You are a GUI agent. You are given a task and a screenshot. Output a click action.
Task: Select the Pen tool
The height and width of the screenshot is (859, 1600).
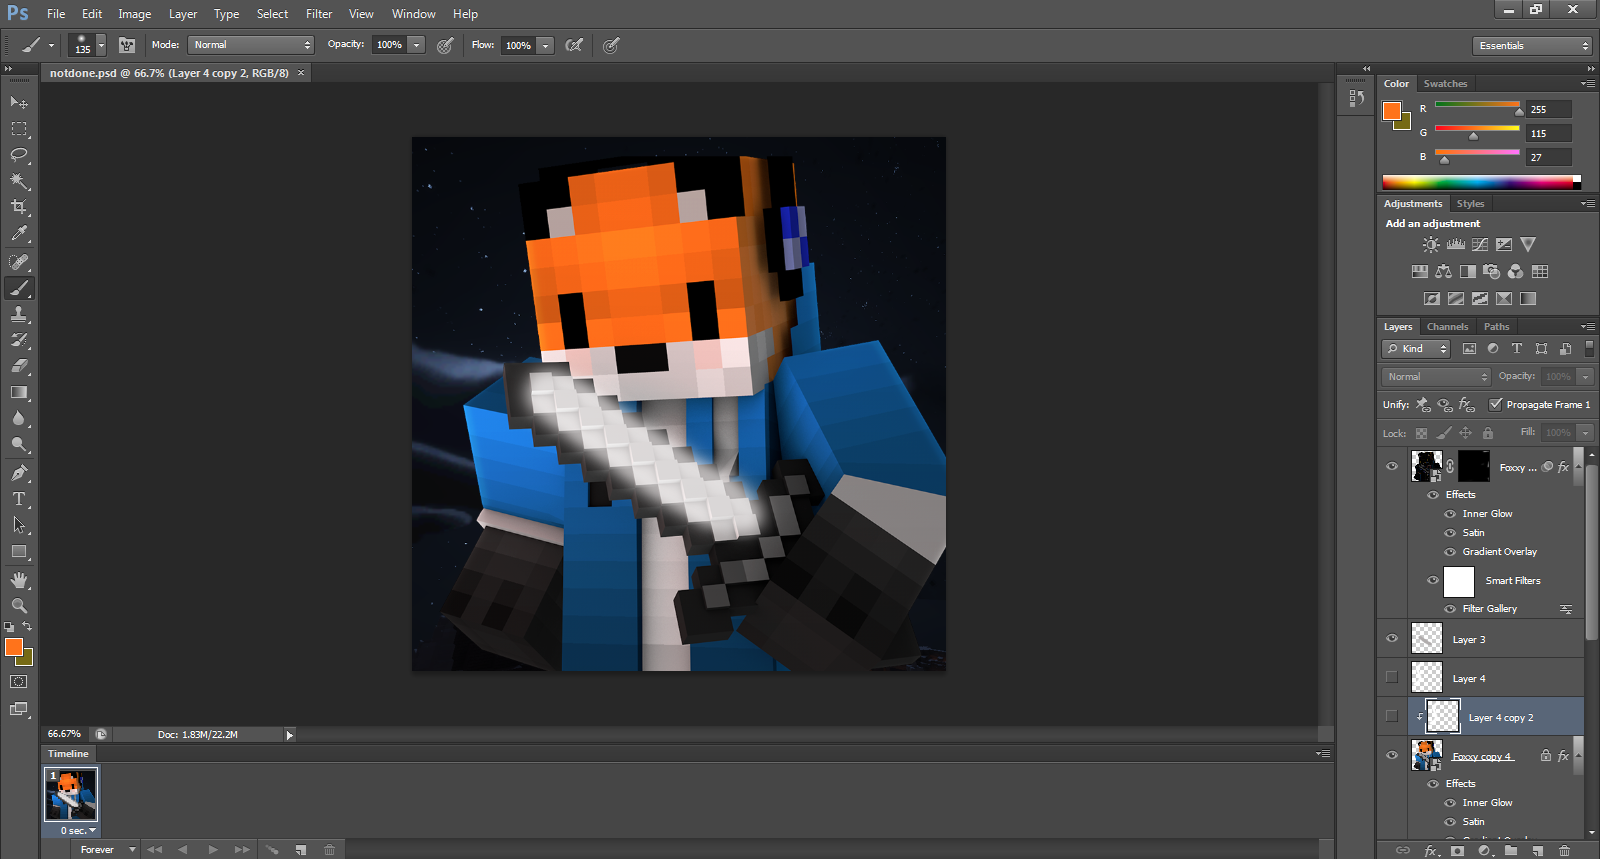tap(19, 473)
